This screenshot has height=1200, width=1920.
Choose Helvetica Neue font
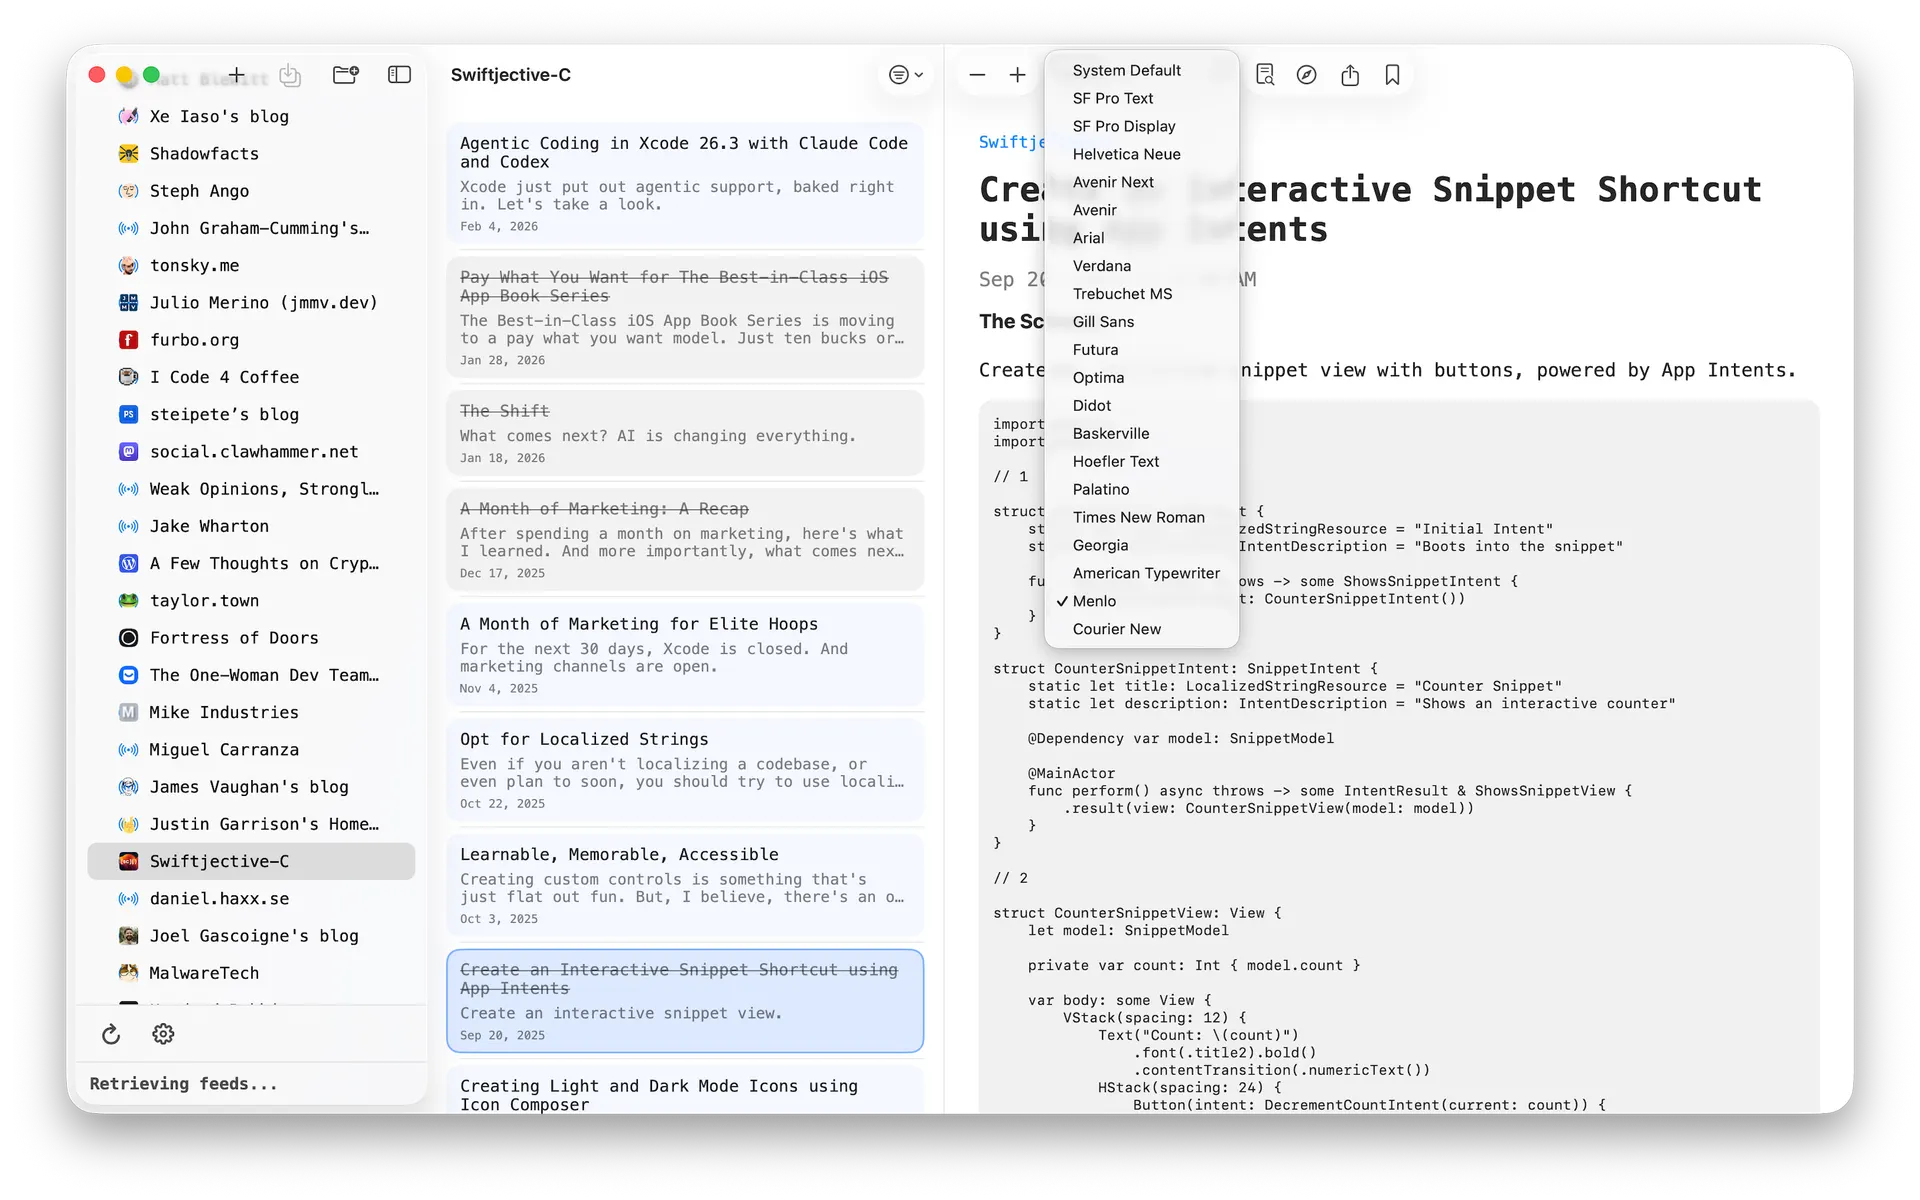pyautogui.click(x=1141, y=154)
